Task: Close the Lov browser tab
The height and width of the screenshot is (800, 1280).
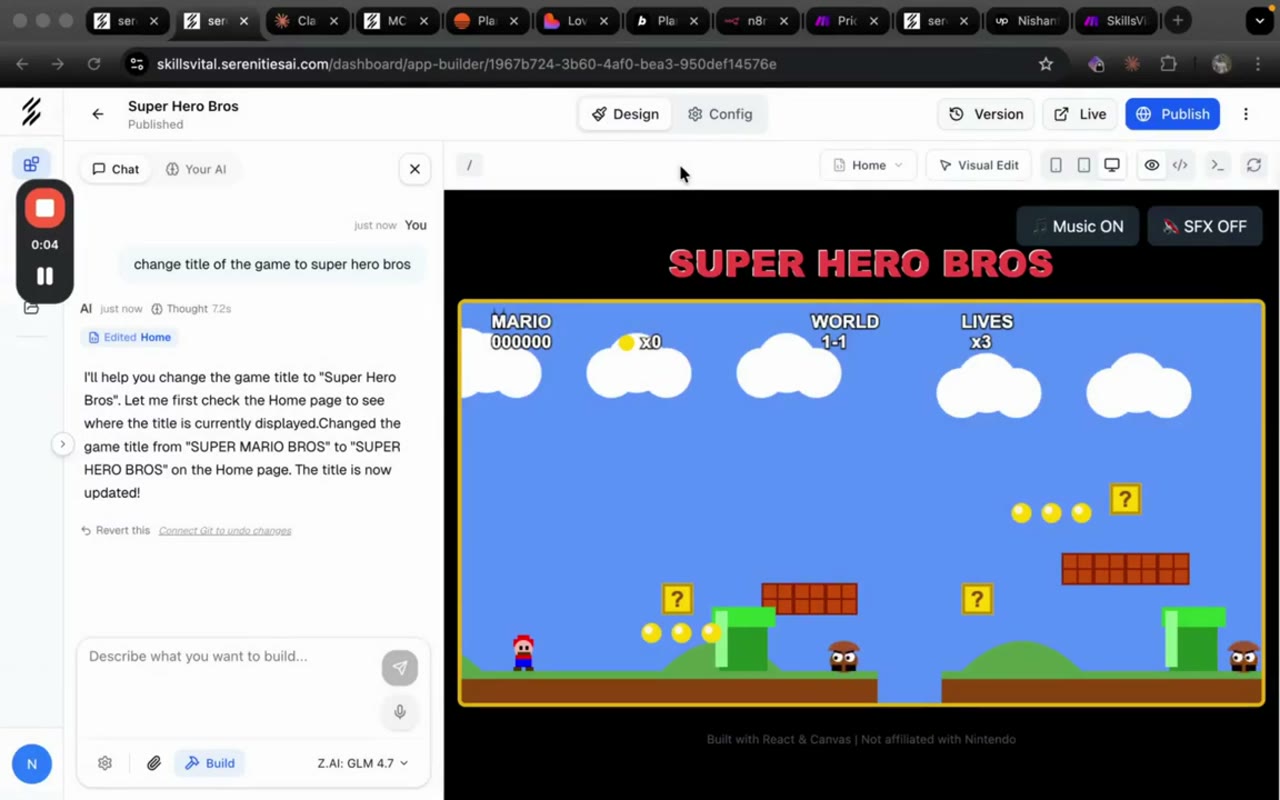Action: (603, 20)
